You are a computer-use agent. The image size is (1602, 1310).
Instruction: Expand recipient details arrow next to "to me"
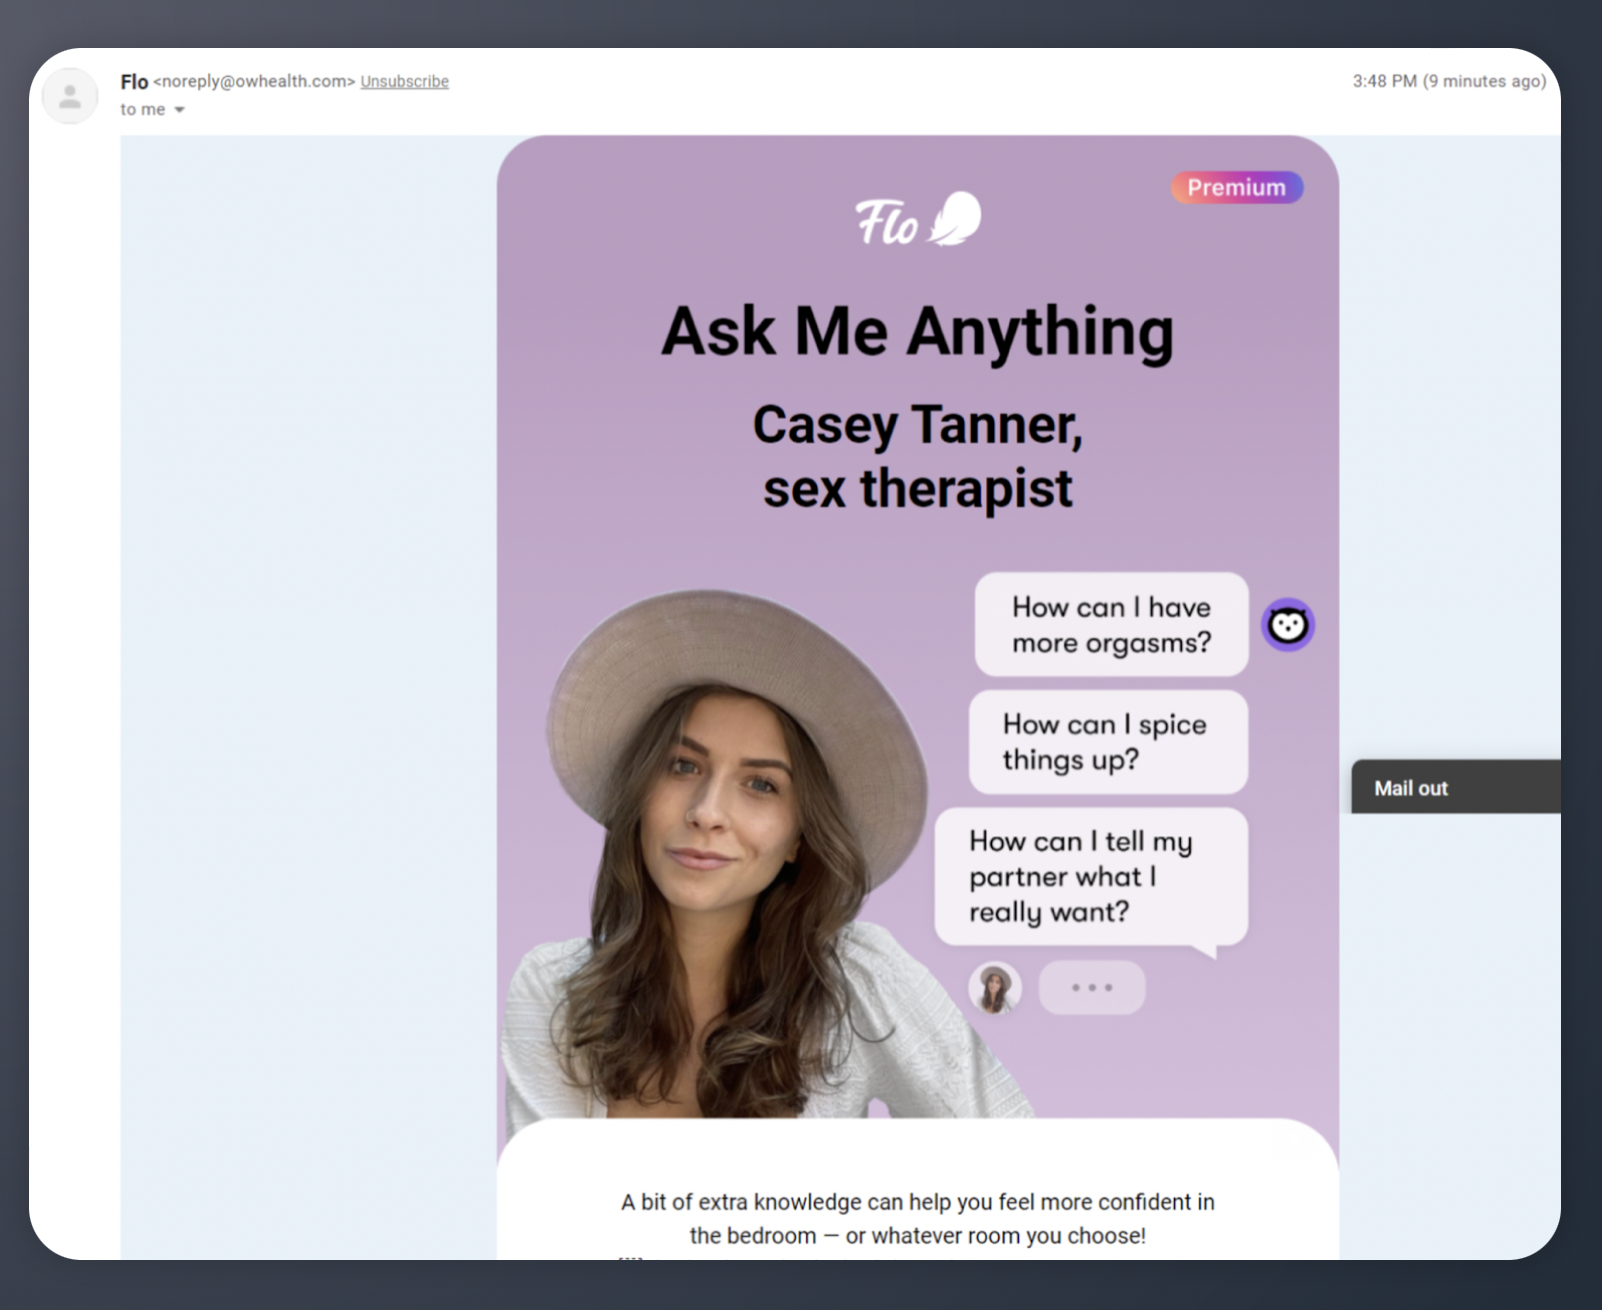point(180,110)
